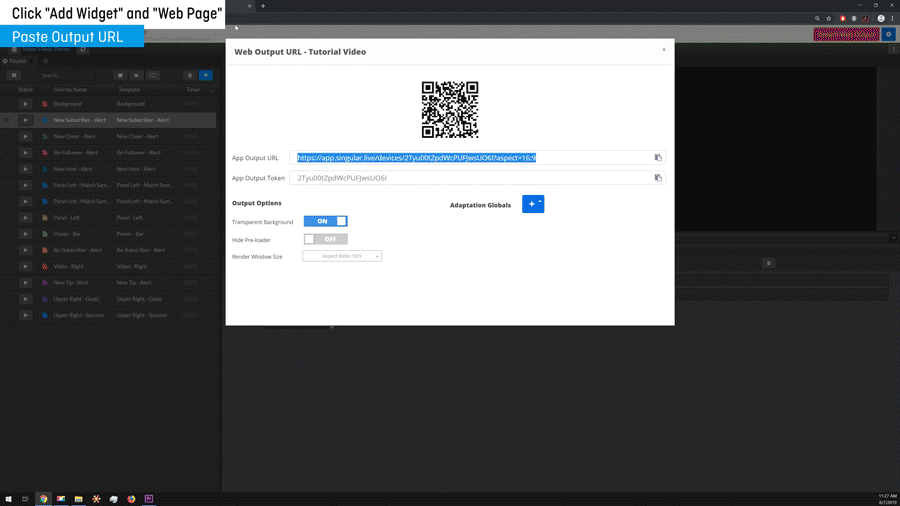Bookmark page with the star icon
This screenshot has width=900, height=506.
829,18
